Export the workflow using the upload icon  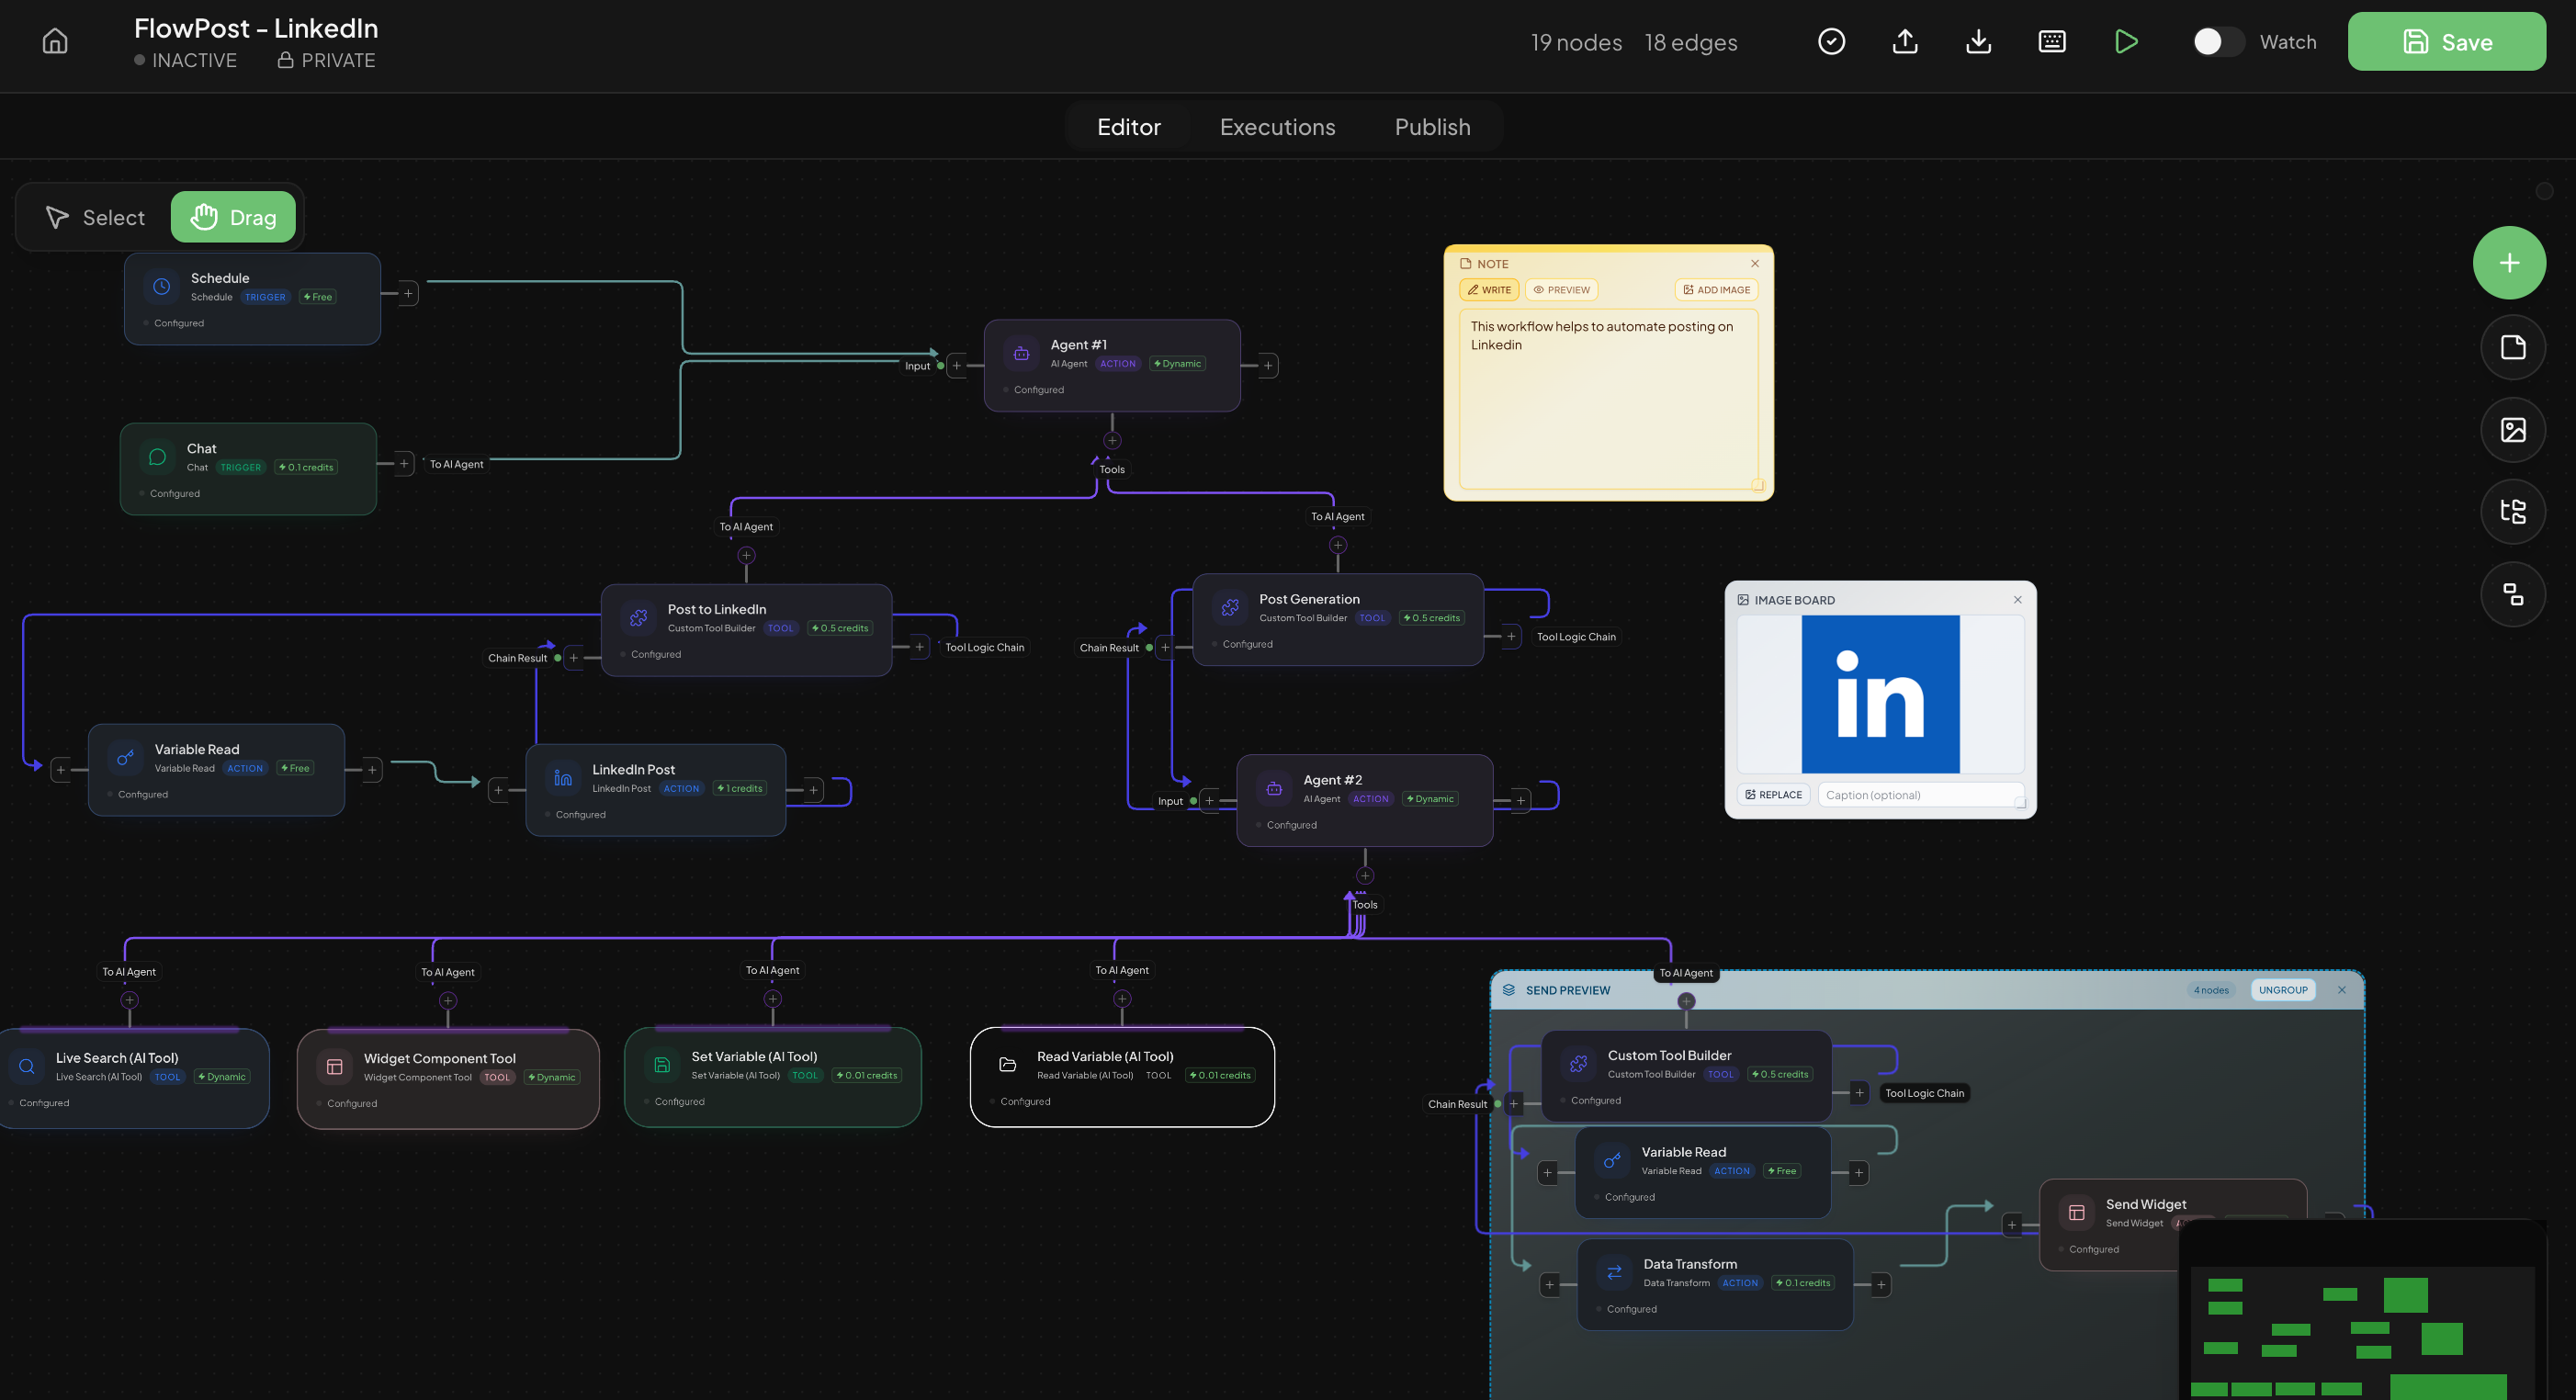(1905, 41)
